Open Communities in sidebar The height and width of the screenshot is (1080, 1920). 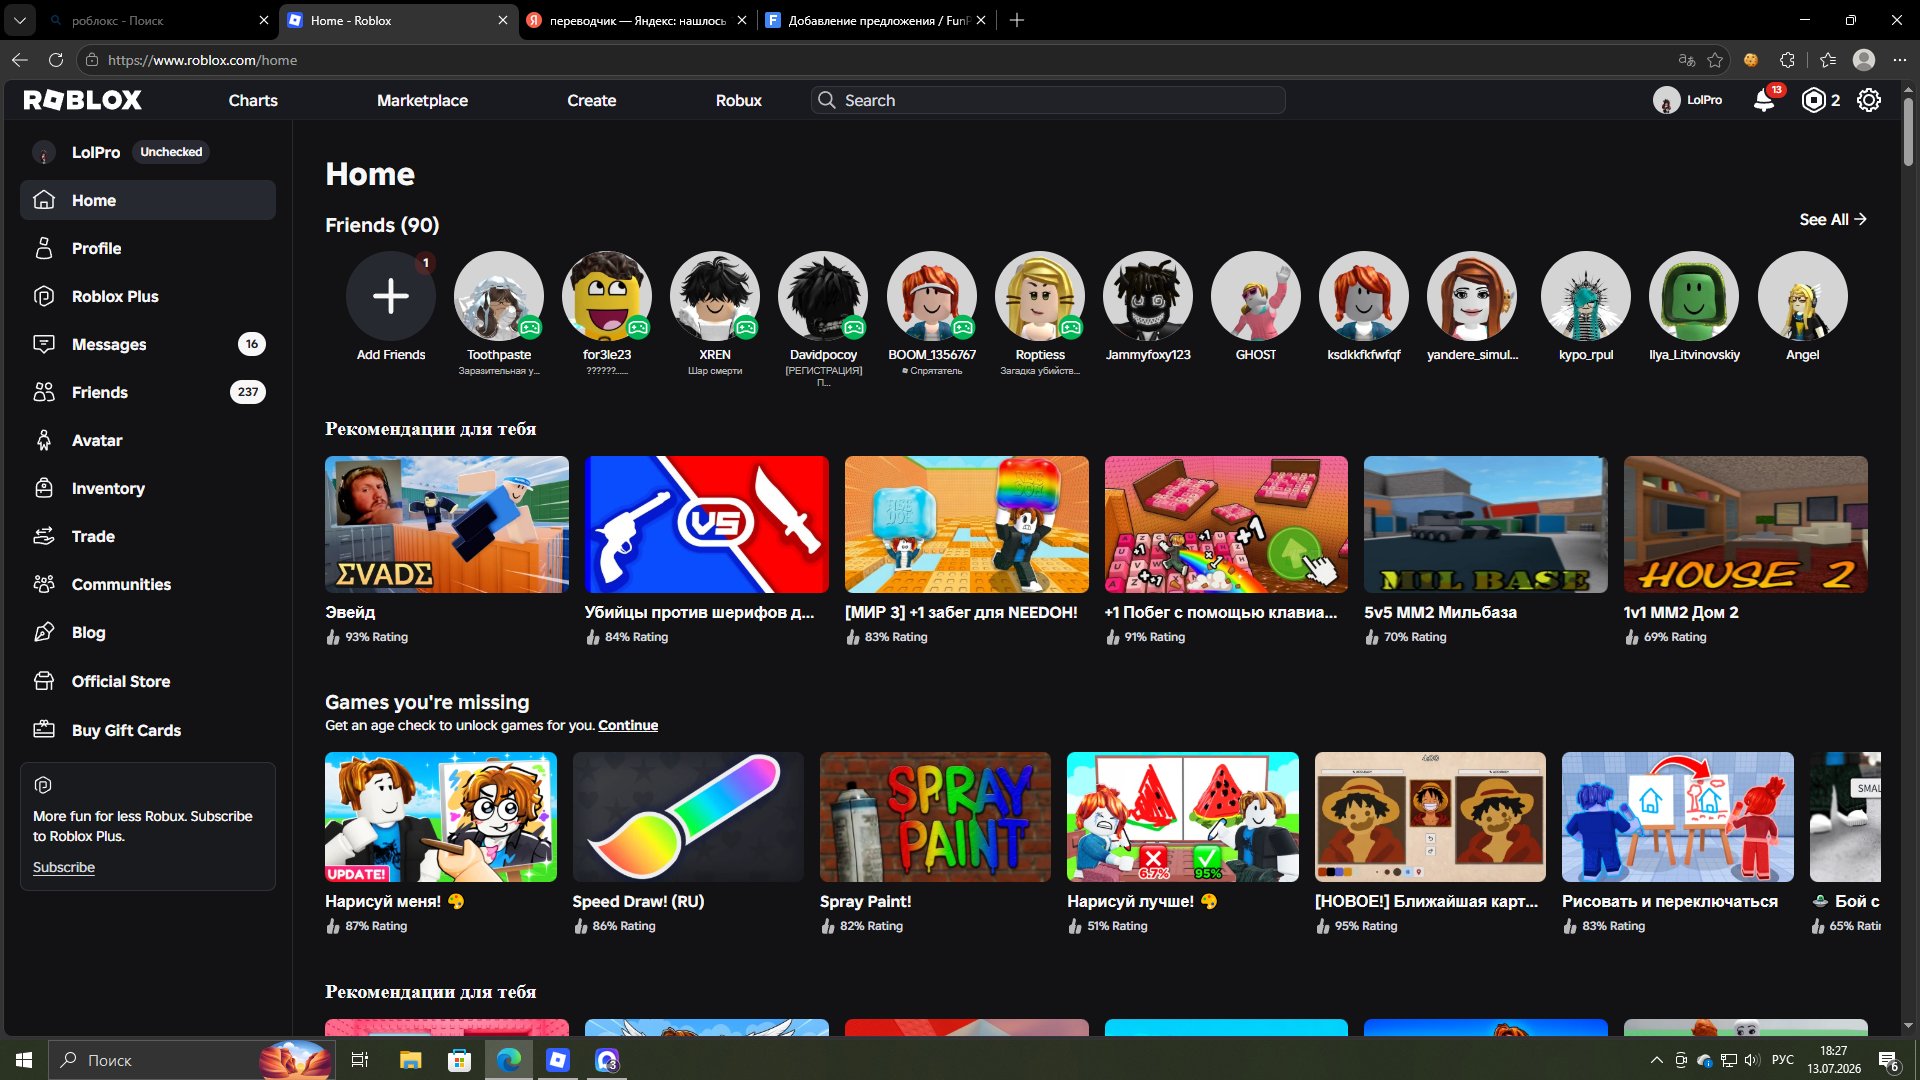[148, 584]
